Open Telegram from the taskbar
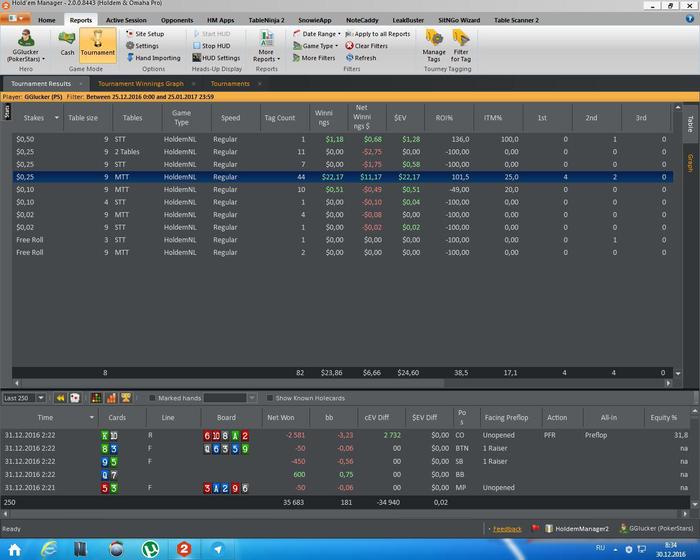This screenshot has height=560, width=700. pos(218,549)
